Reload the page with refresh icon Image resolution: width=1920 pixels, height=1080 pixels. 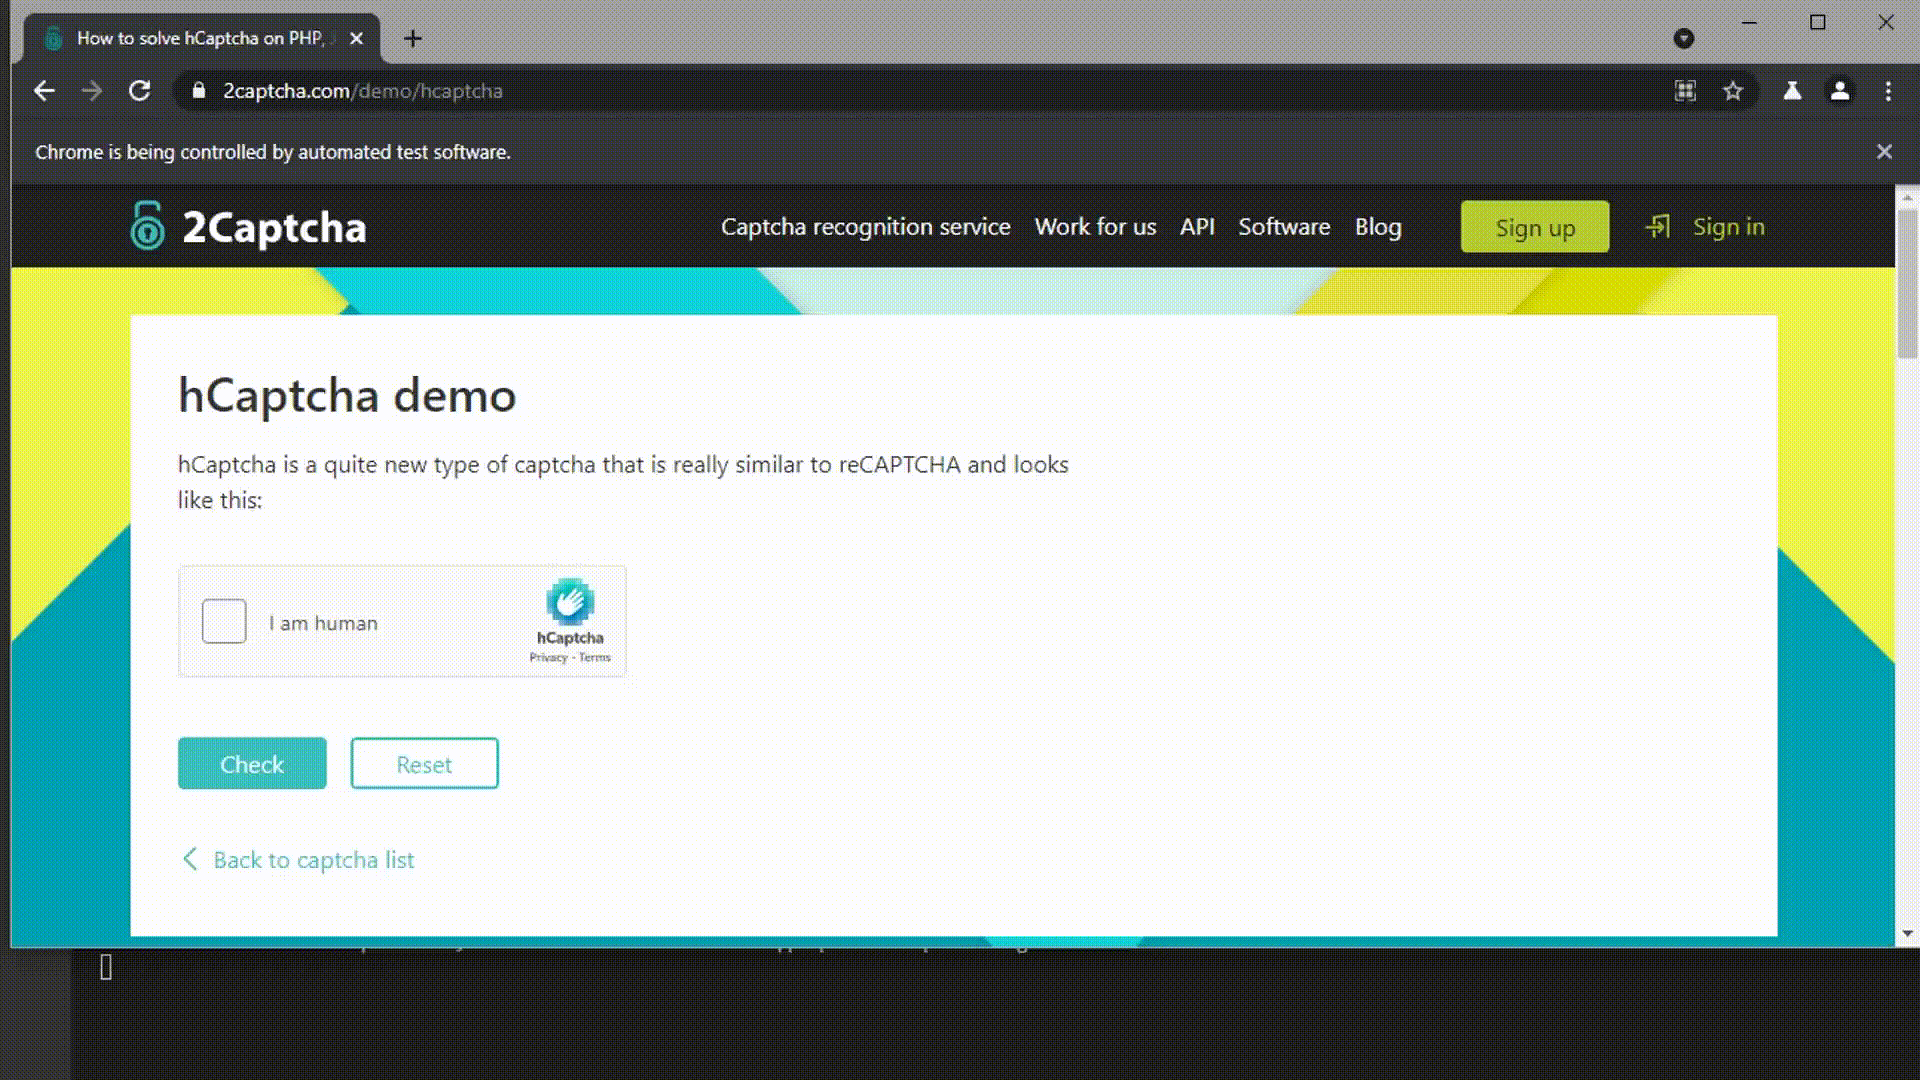[140, 91]
